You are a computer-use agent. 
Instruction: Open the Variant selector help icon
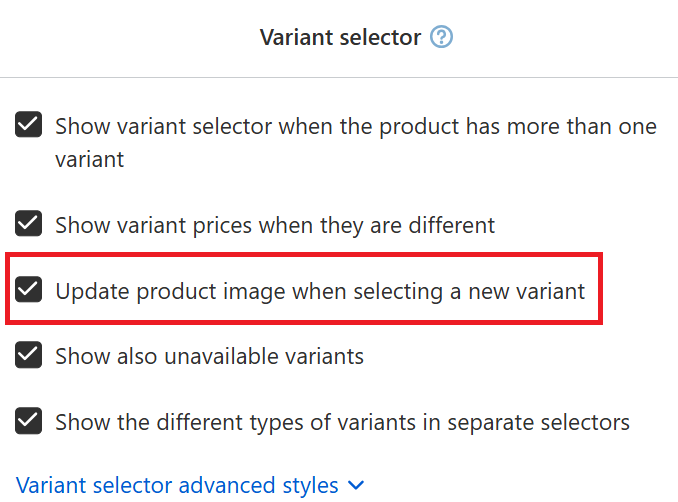point(441,37)
